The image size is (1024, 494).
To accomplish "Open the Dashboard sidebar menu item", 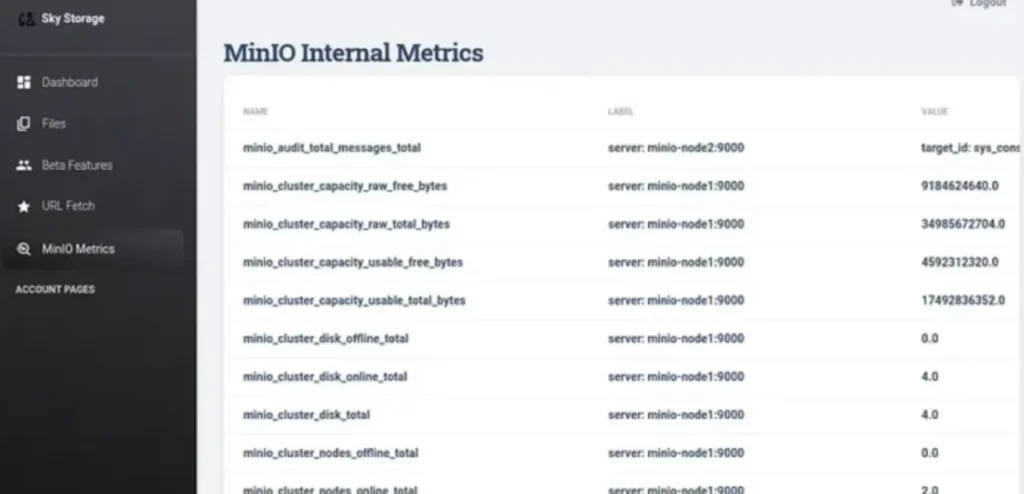I will [x=69, y=82].
